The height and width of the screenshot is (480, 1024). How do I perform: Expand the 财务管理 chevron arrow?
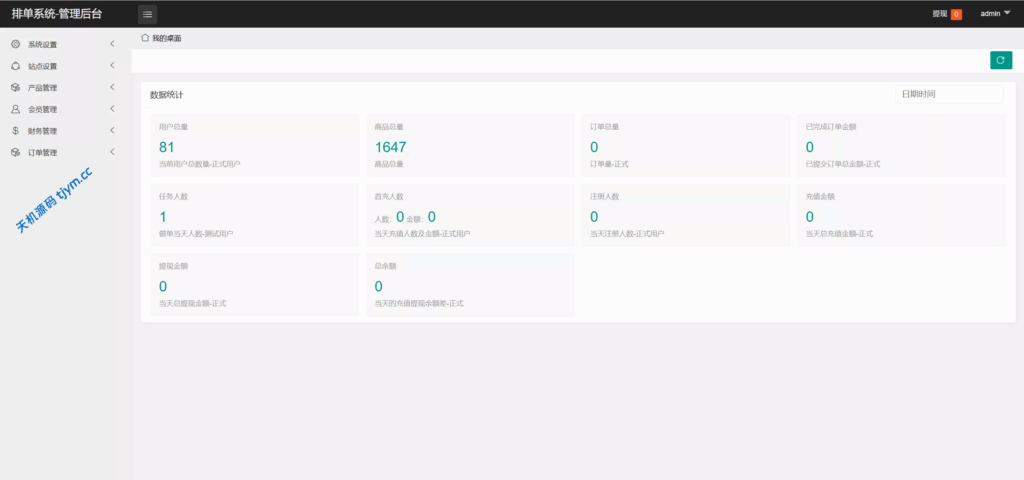(x=112, y=131)
